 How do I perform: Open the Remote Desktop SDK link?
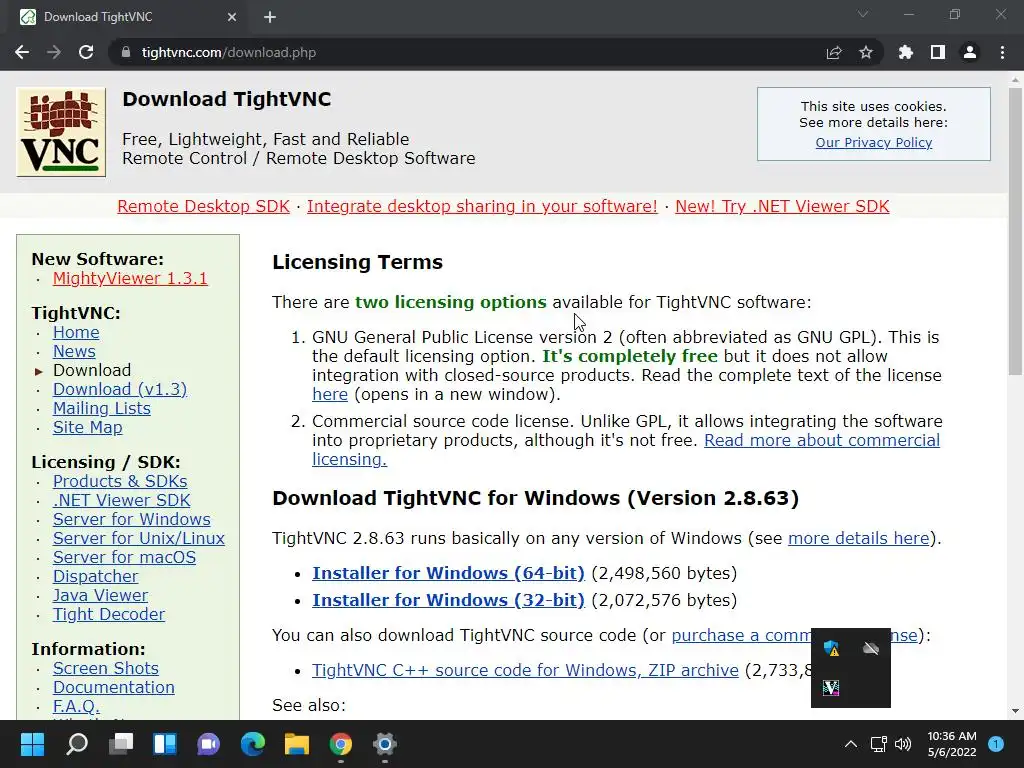203,206
